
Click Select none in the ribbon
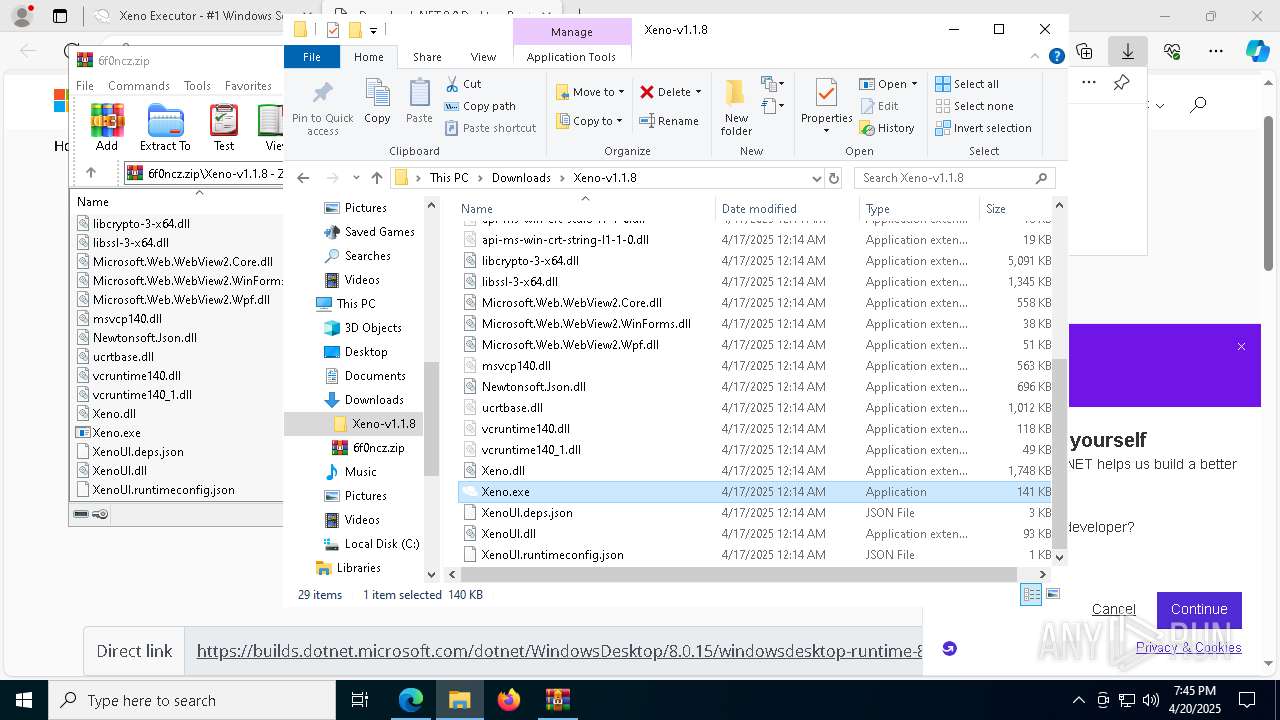coord(974,106)
